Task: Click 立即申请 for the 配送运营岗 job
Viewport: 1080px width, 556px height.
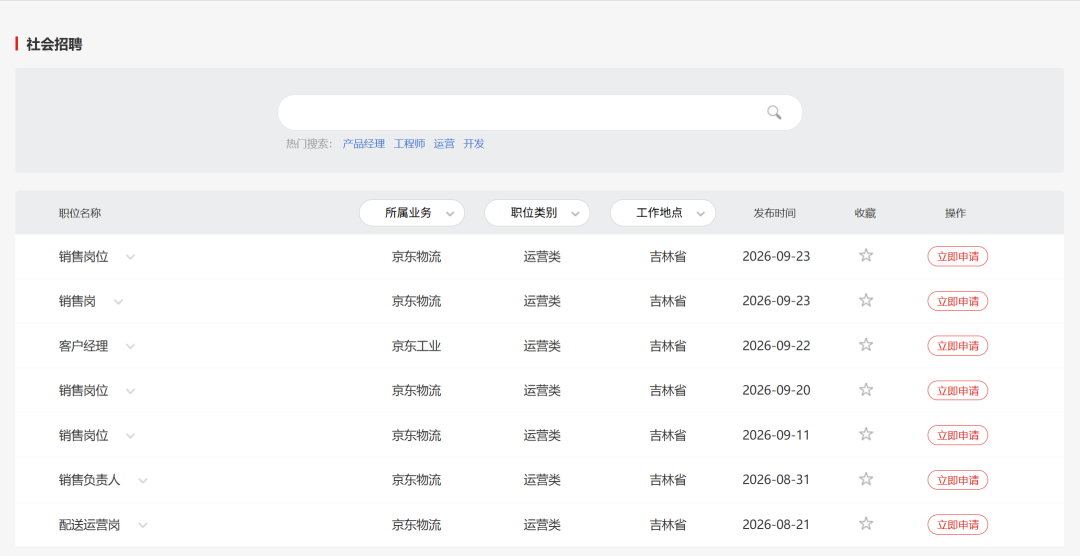Action: point(957,524)
